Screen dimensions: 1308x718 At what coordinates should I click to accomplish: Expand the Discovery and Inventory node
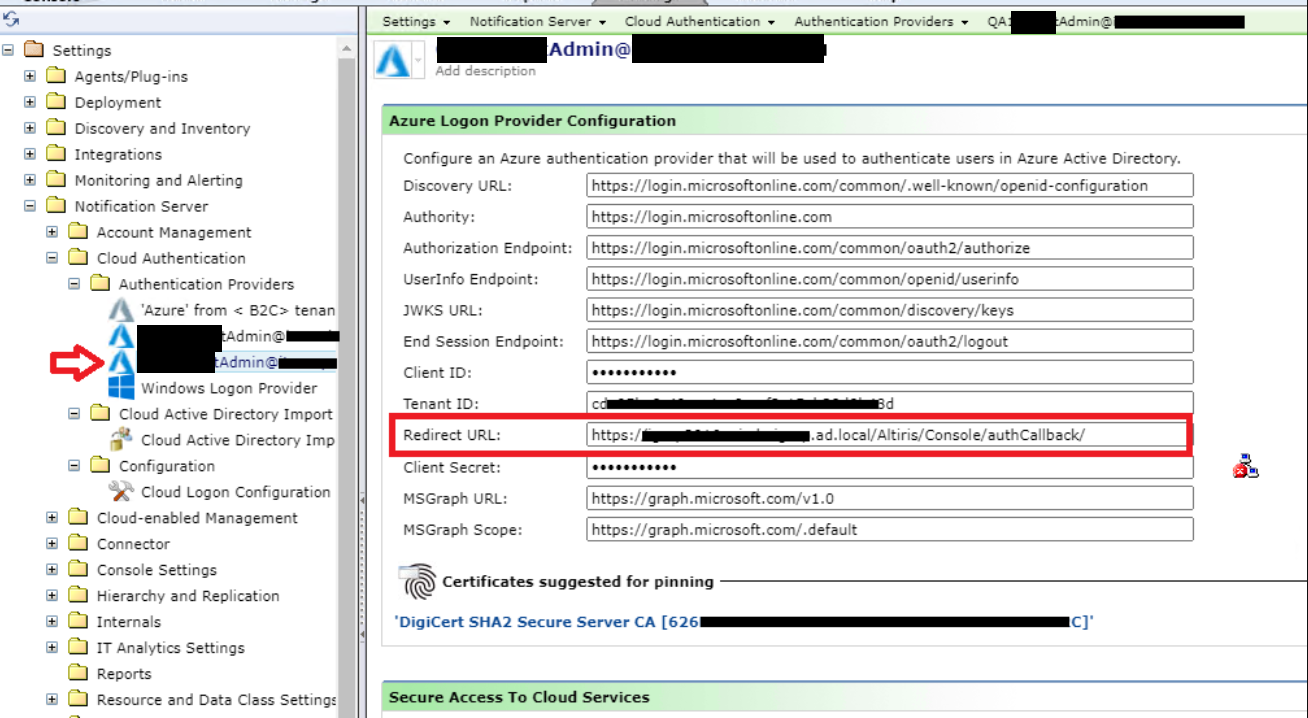30,128
